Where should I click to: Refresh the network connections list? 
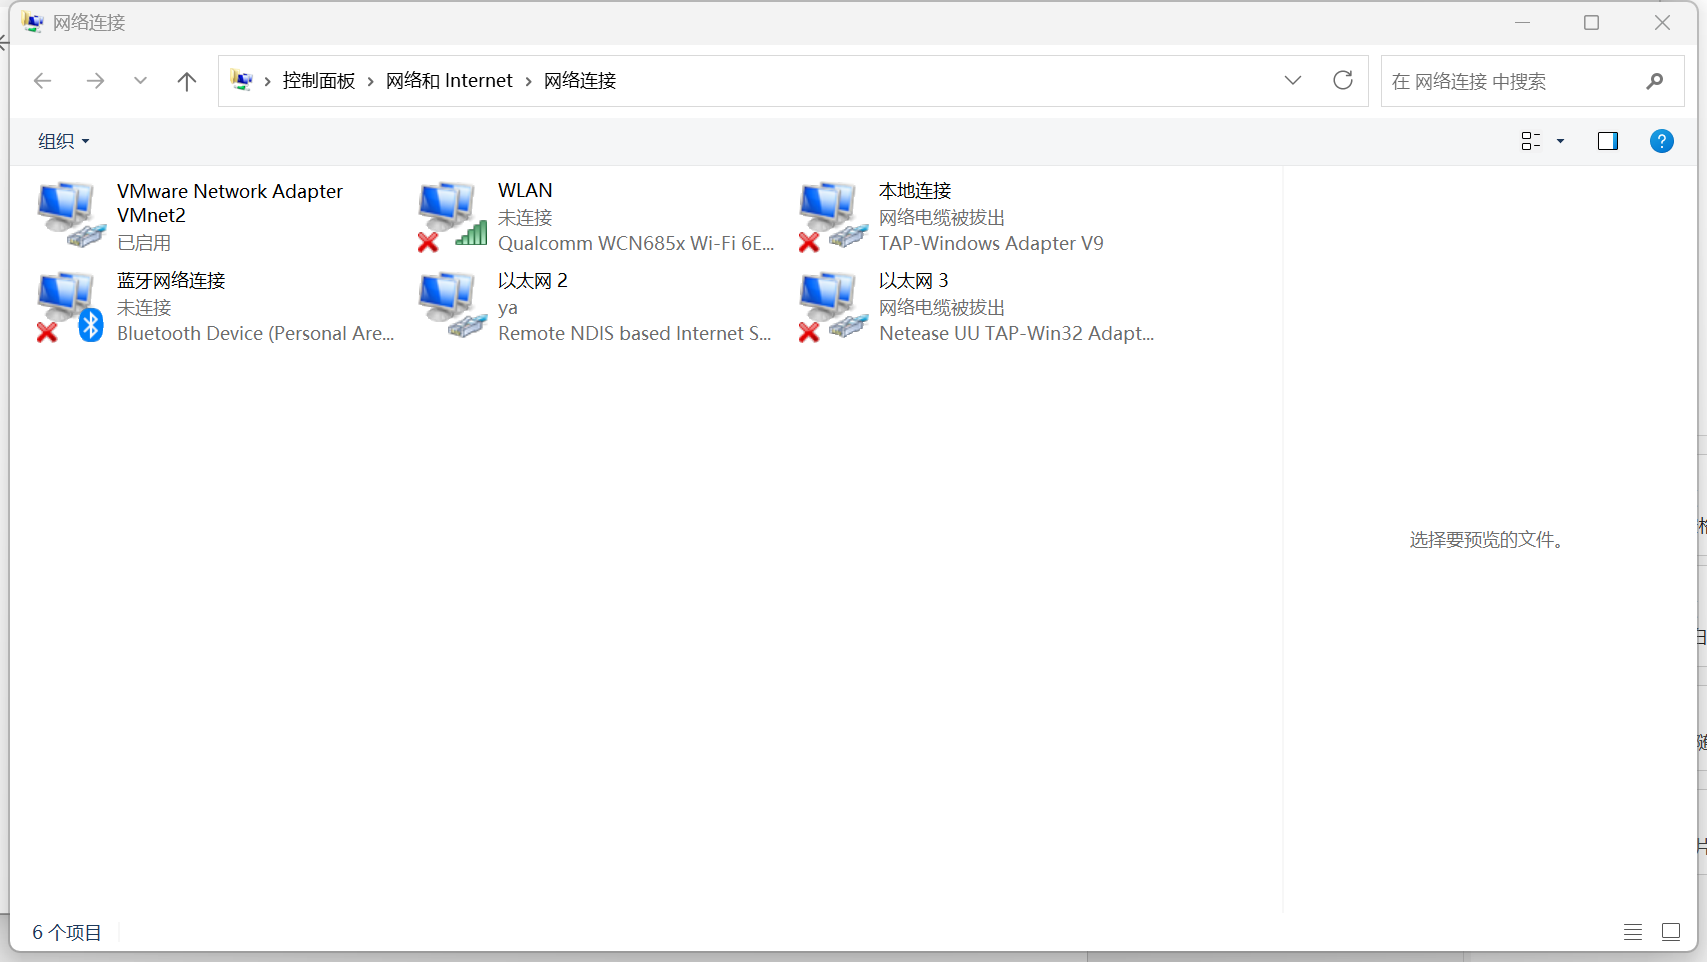coord(1342,81)
